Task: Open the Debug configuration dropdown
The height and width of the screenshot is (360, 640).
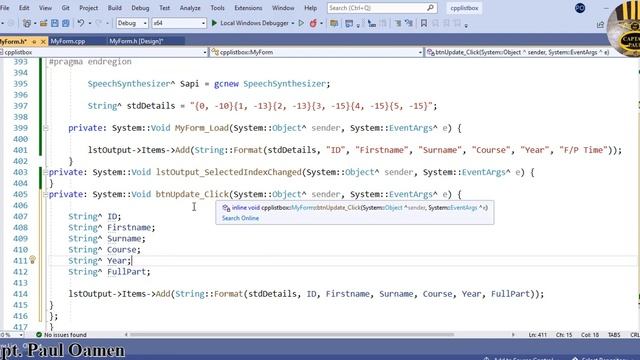Action: coord(132,23)
